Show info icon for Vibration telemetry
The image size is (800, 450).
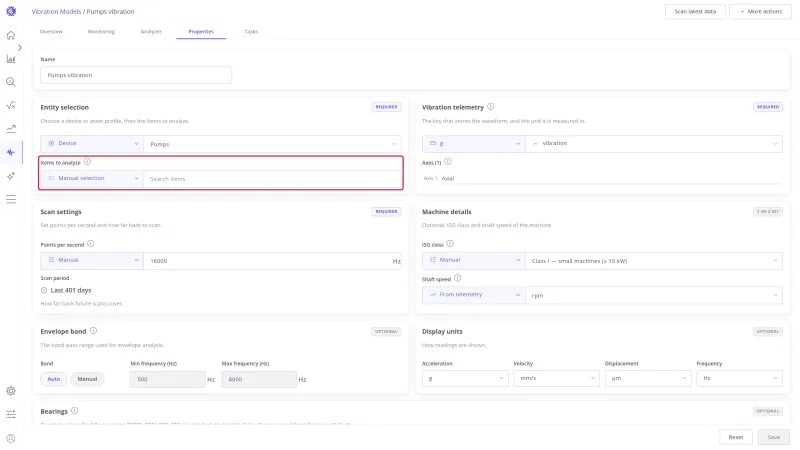click(490, 107)
